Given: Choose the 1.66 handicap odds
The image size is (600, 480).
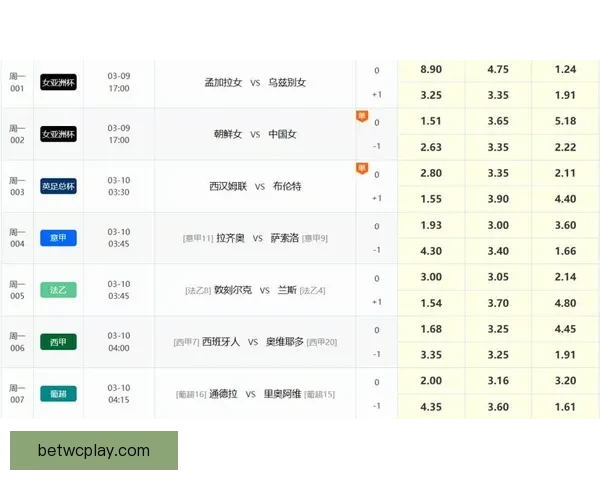Looking at the screenshot, I should click(x=566, y=251).
